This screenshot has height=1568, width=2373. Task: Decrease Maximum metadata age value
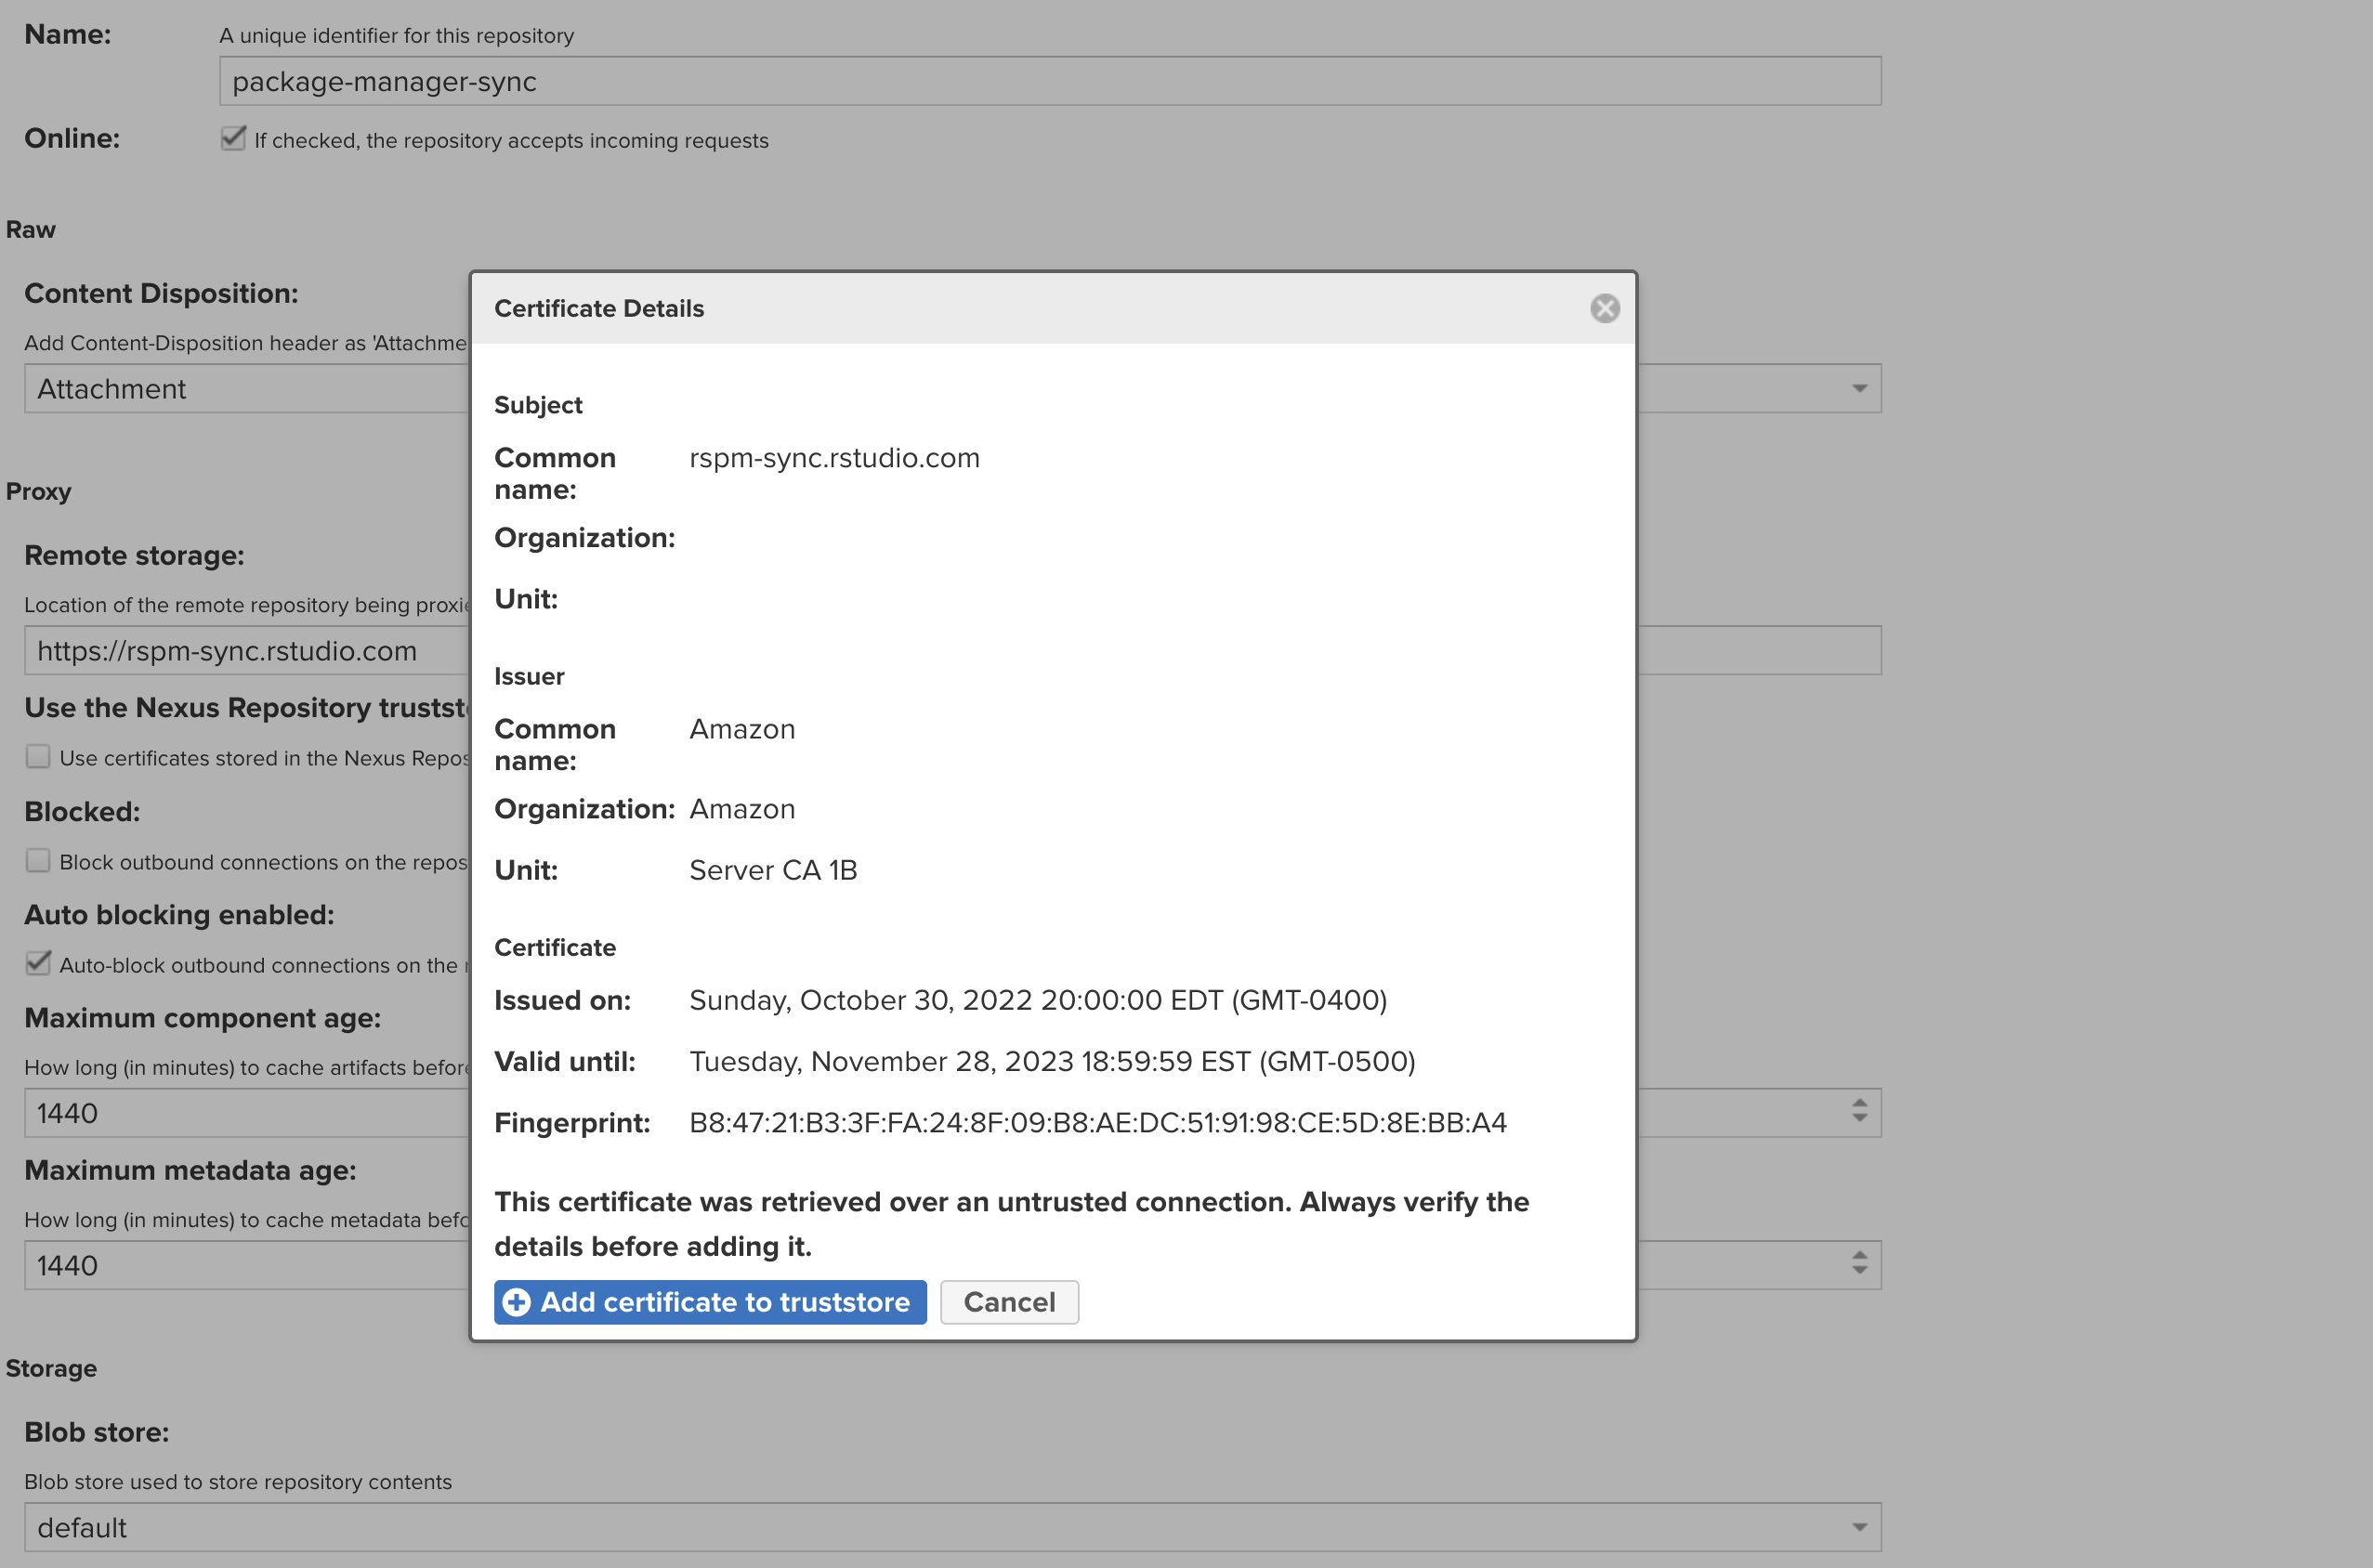[1859, 1271]
